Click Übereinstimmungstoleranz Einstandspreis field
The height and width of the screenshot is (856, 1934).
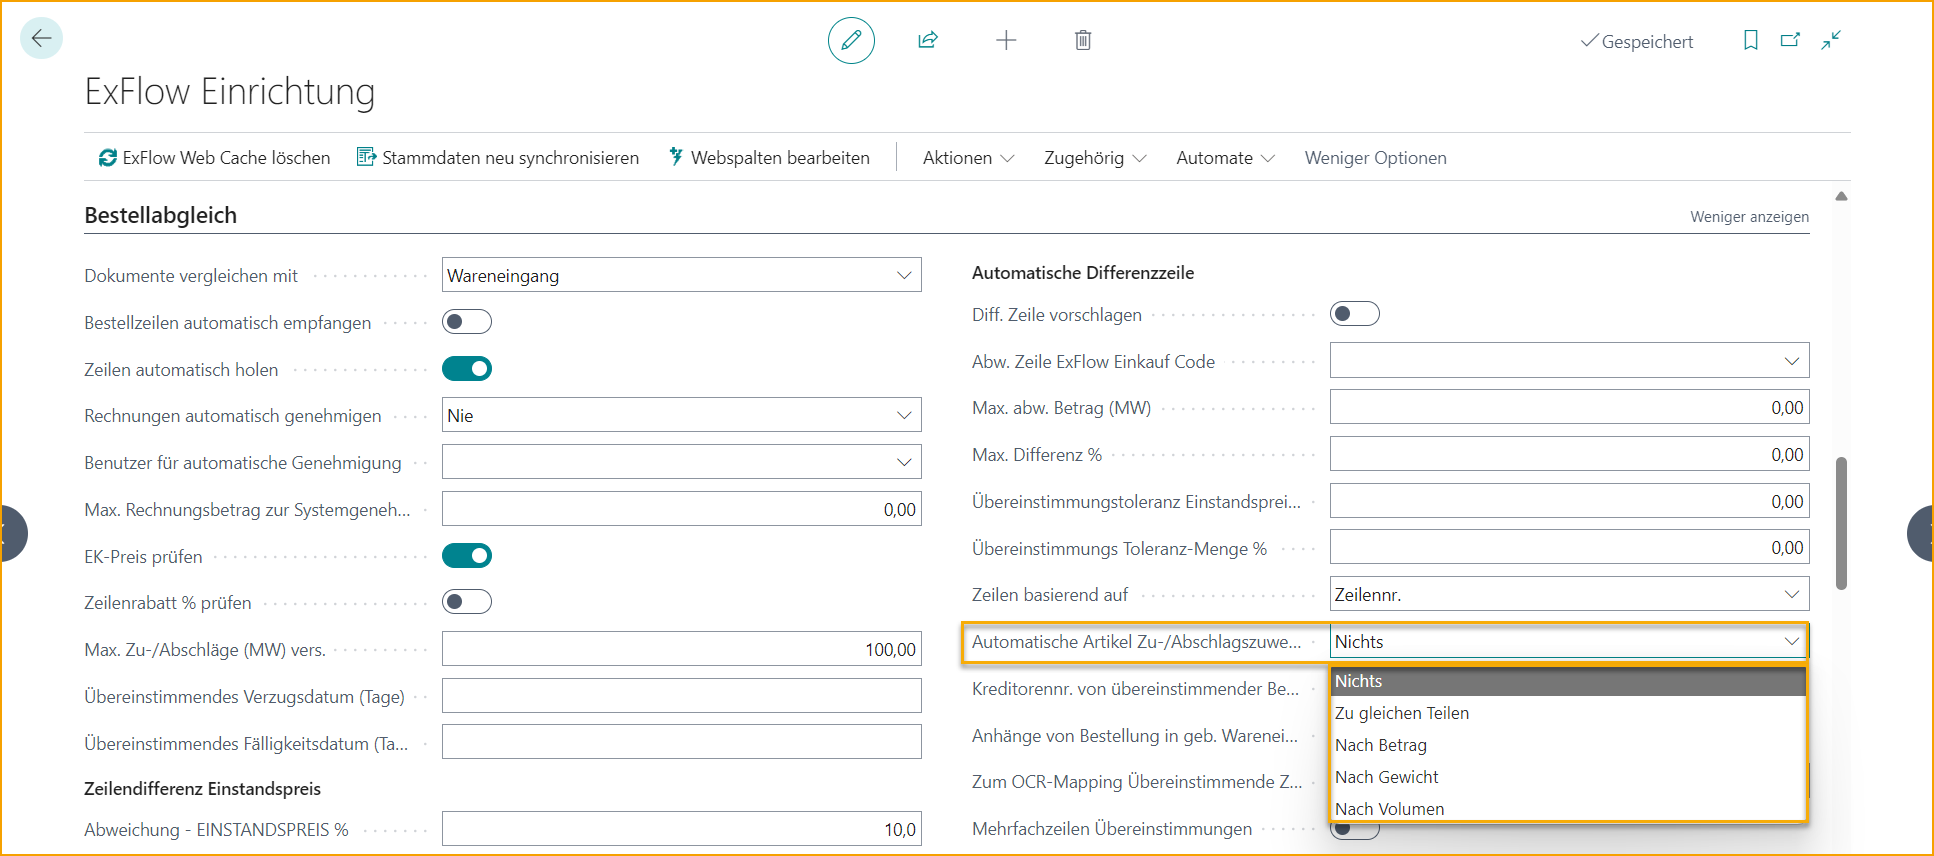(1570, 501)
